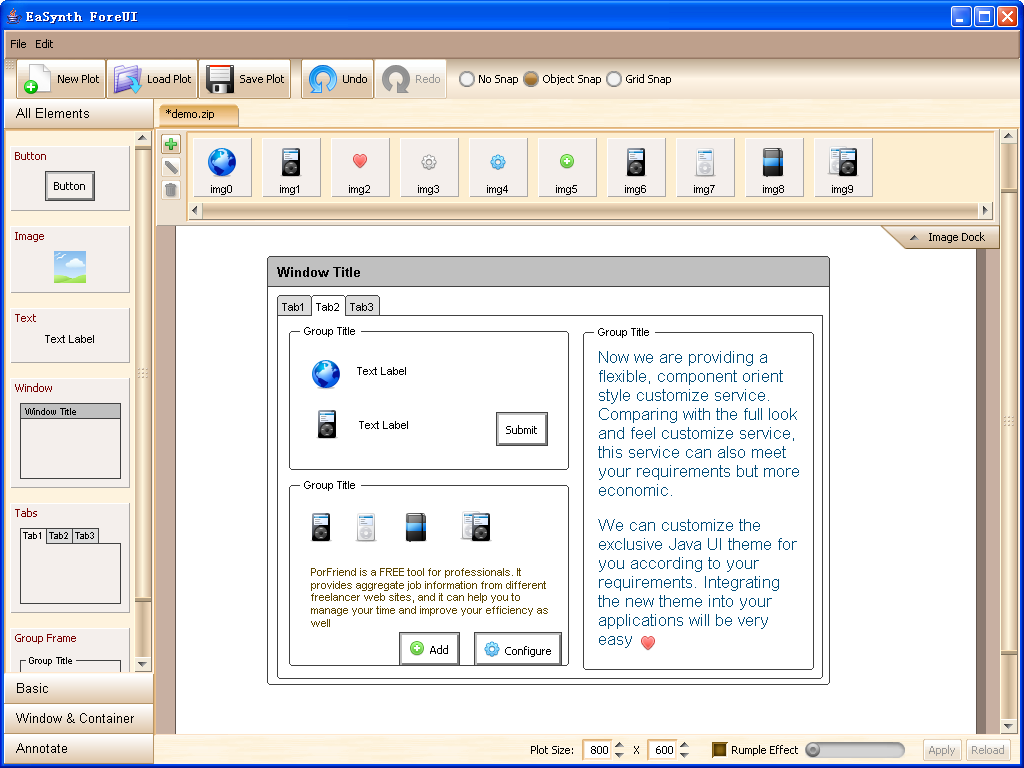Viewport: 1024px width, 768px height.
Task: Expand the Window & Container section
Action: pyautogui.click(x=77, y=718)
